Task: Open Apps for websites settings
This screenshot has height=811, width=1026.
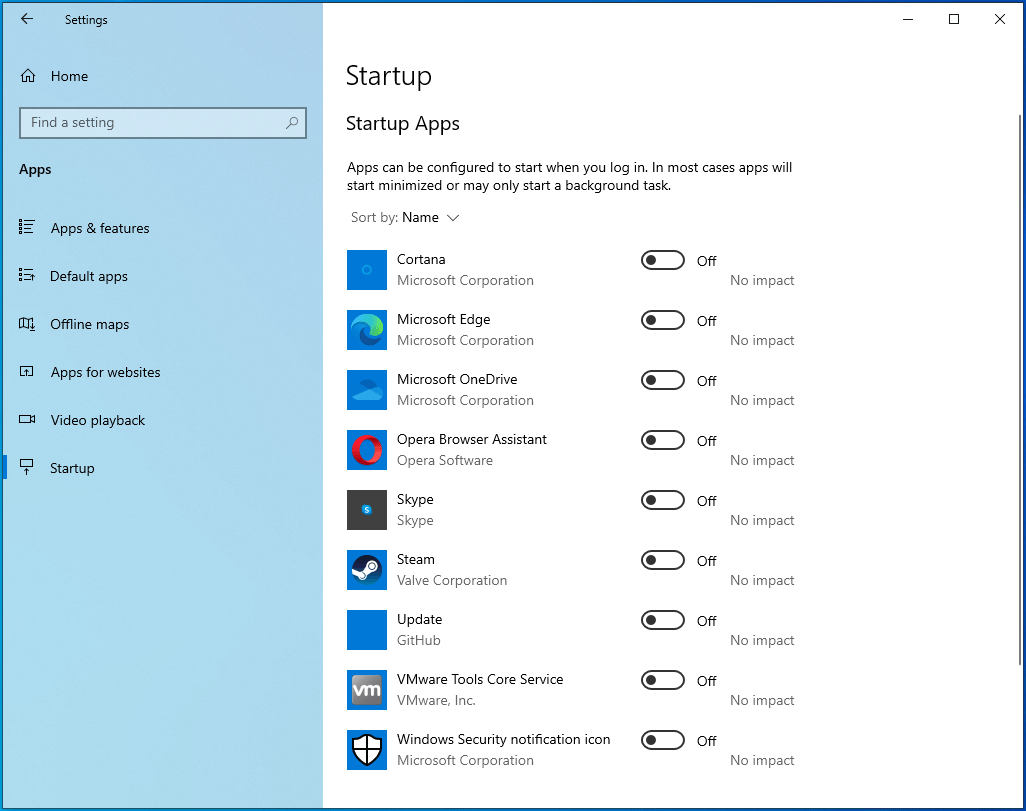Action: 105,372
